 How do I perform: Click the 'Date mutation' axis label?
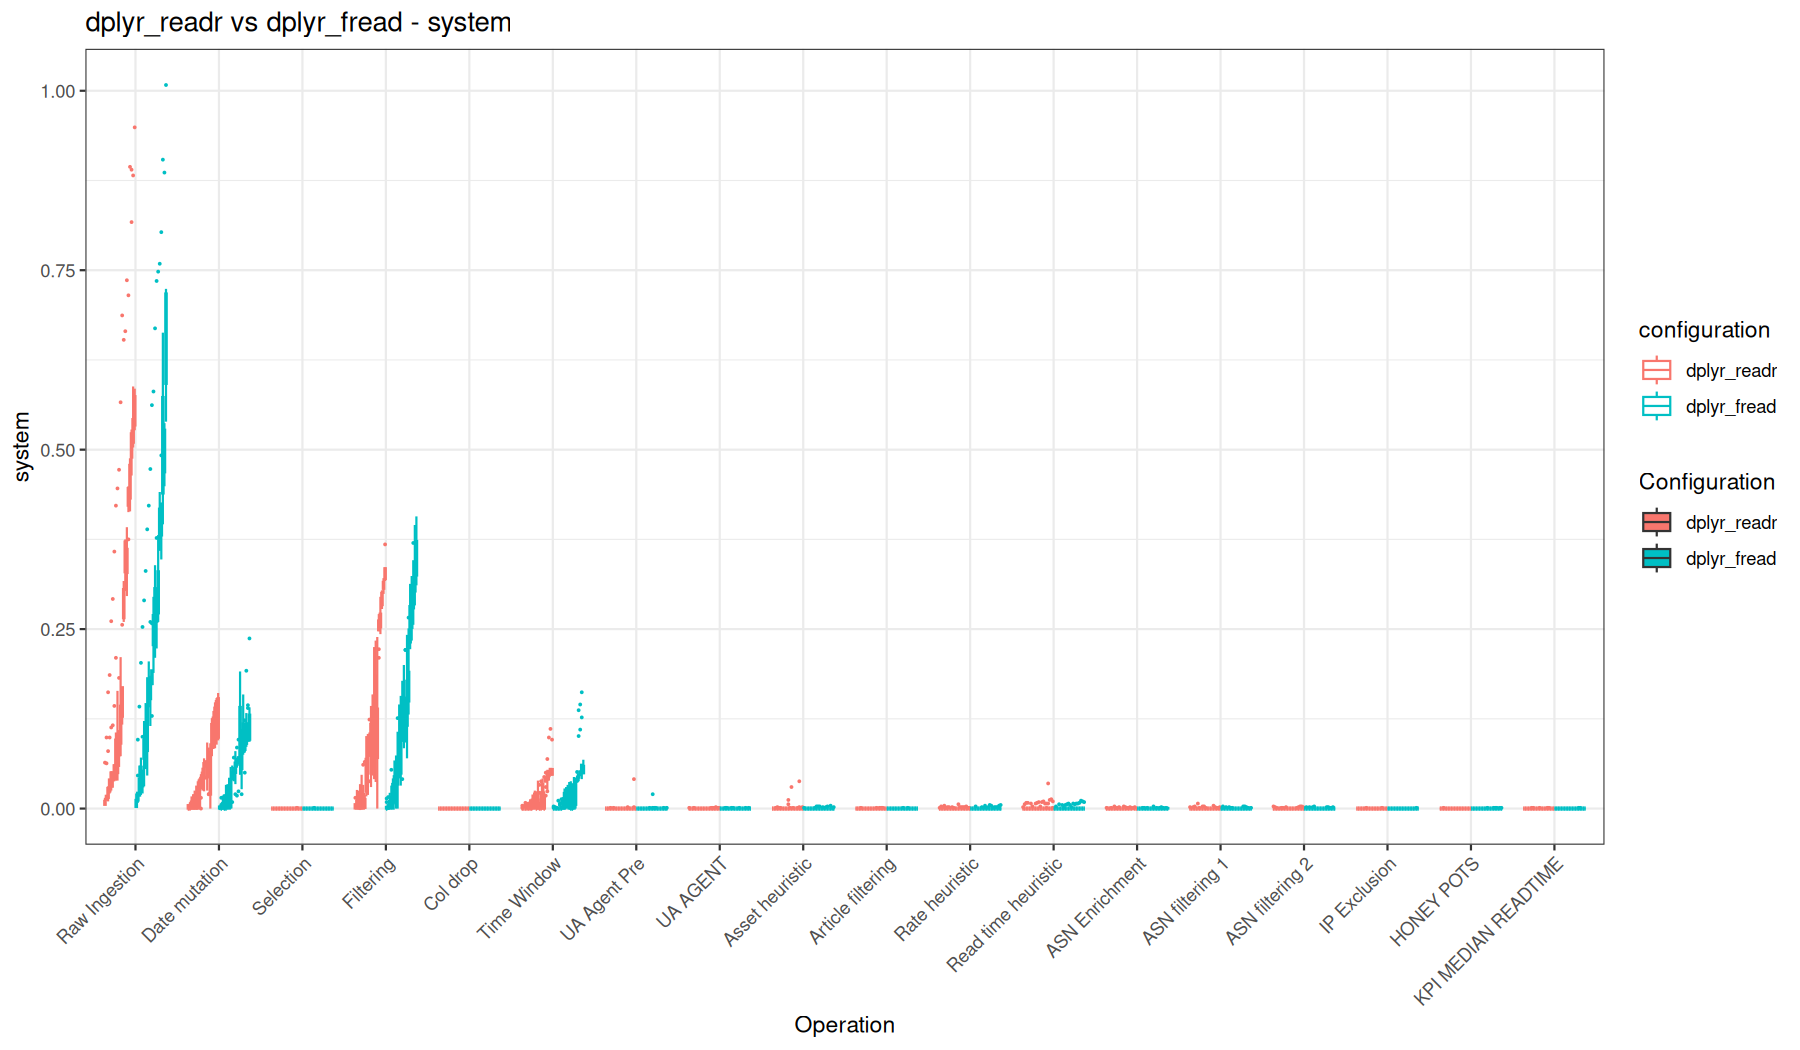point(185,901)
